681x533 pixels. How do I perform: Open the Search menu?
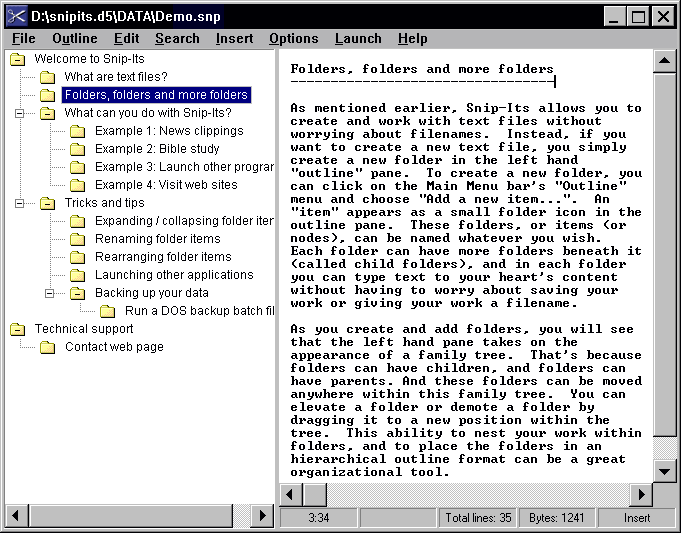point(177,39)
